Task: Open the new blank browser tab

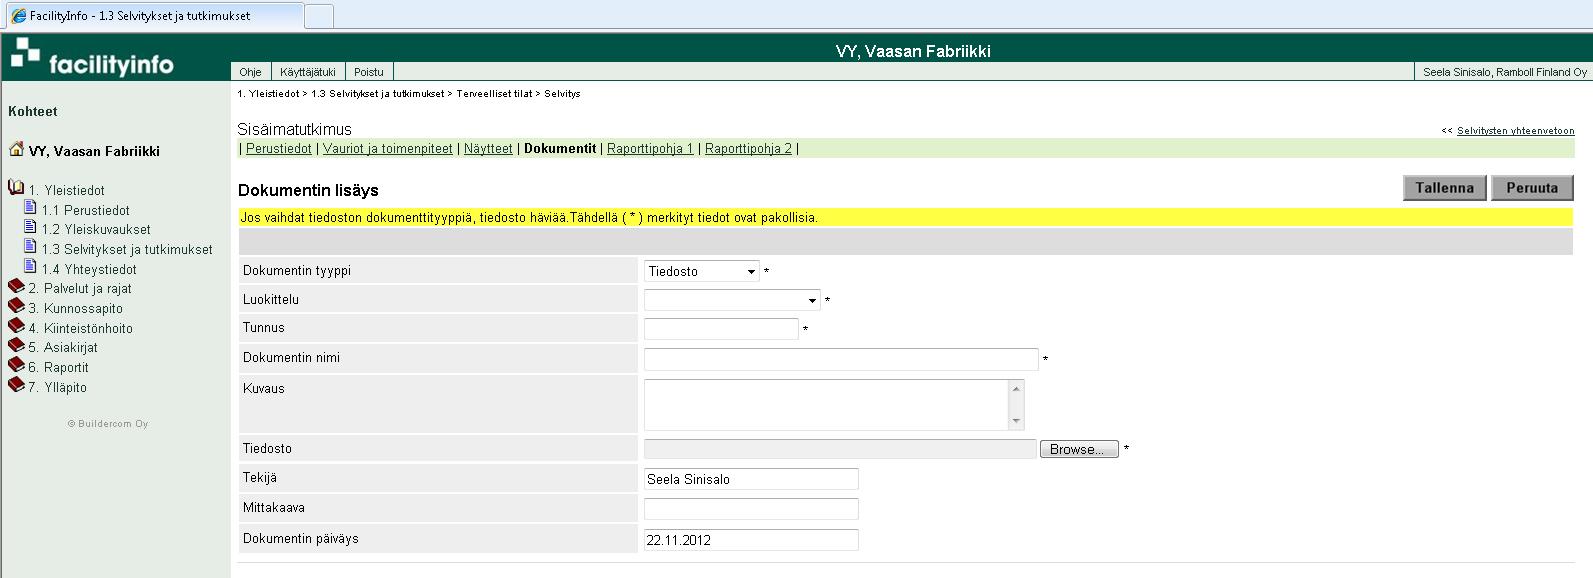Action: 318,16
